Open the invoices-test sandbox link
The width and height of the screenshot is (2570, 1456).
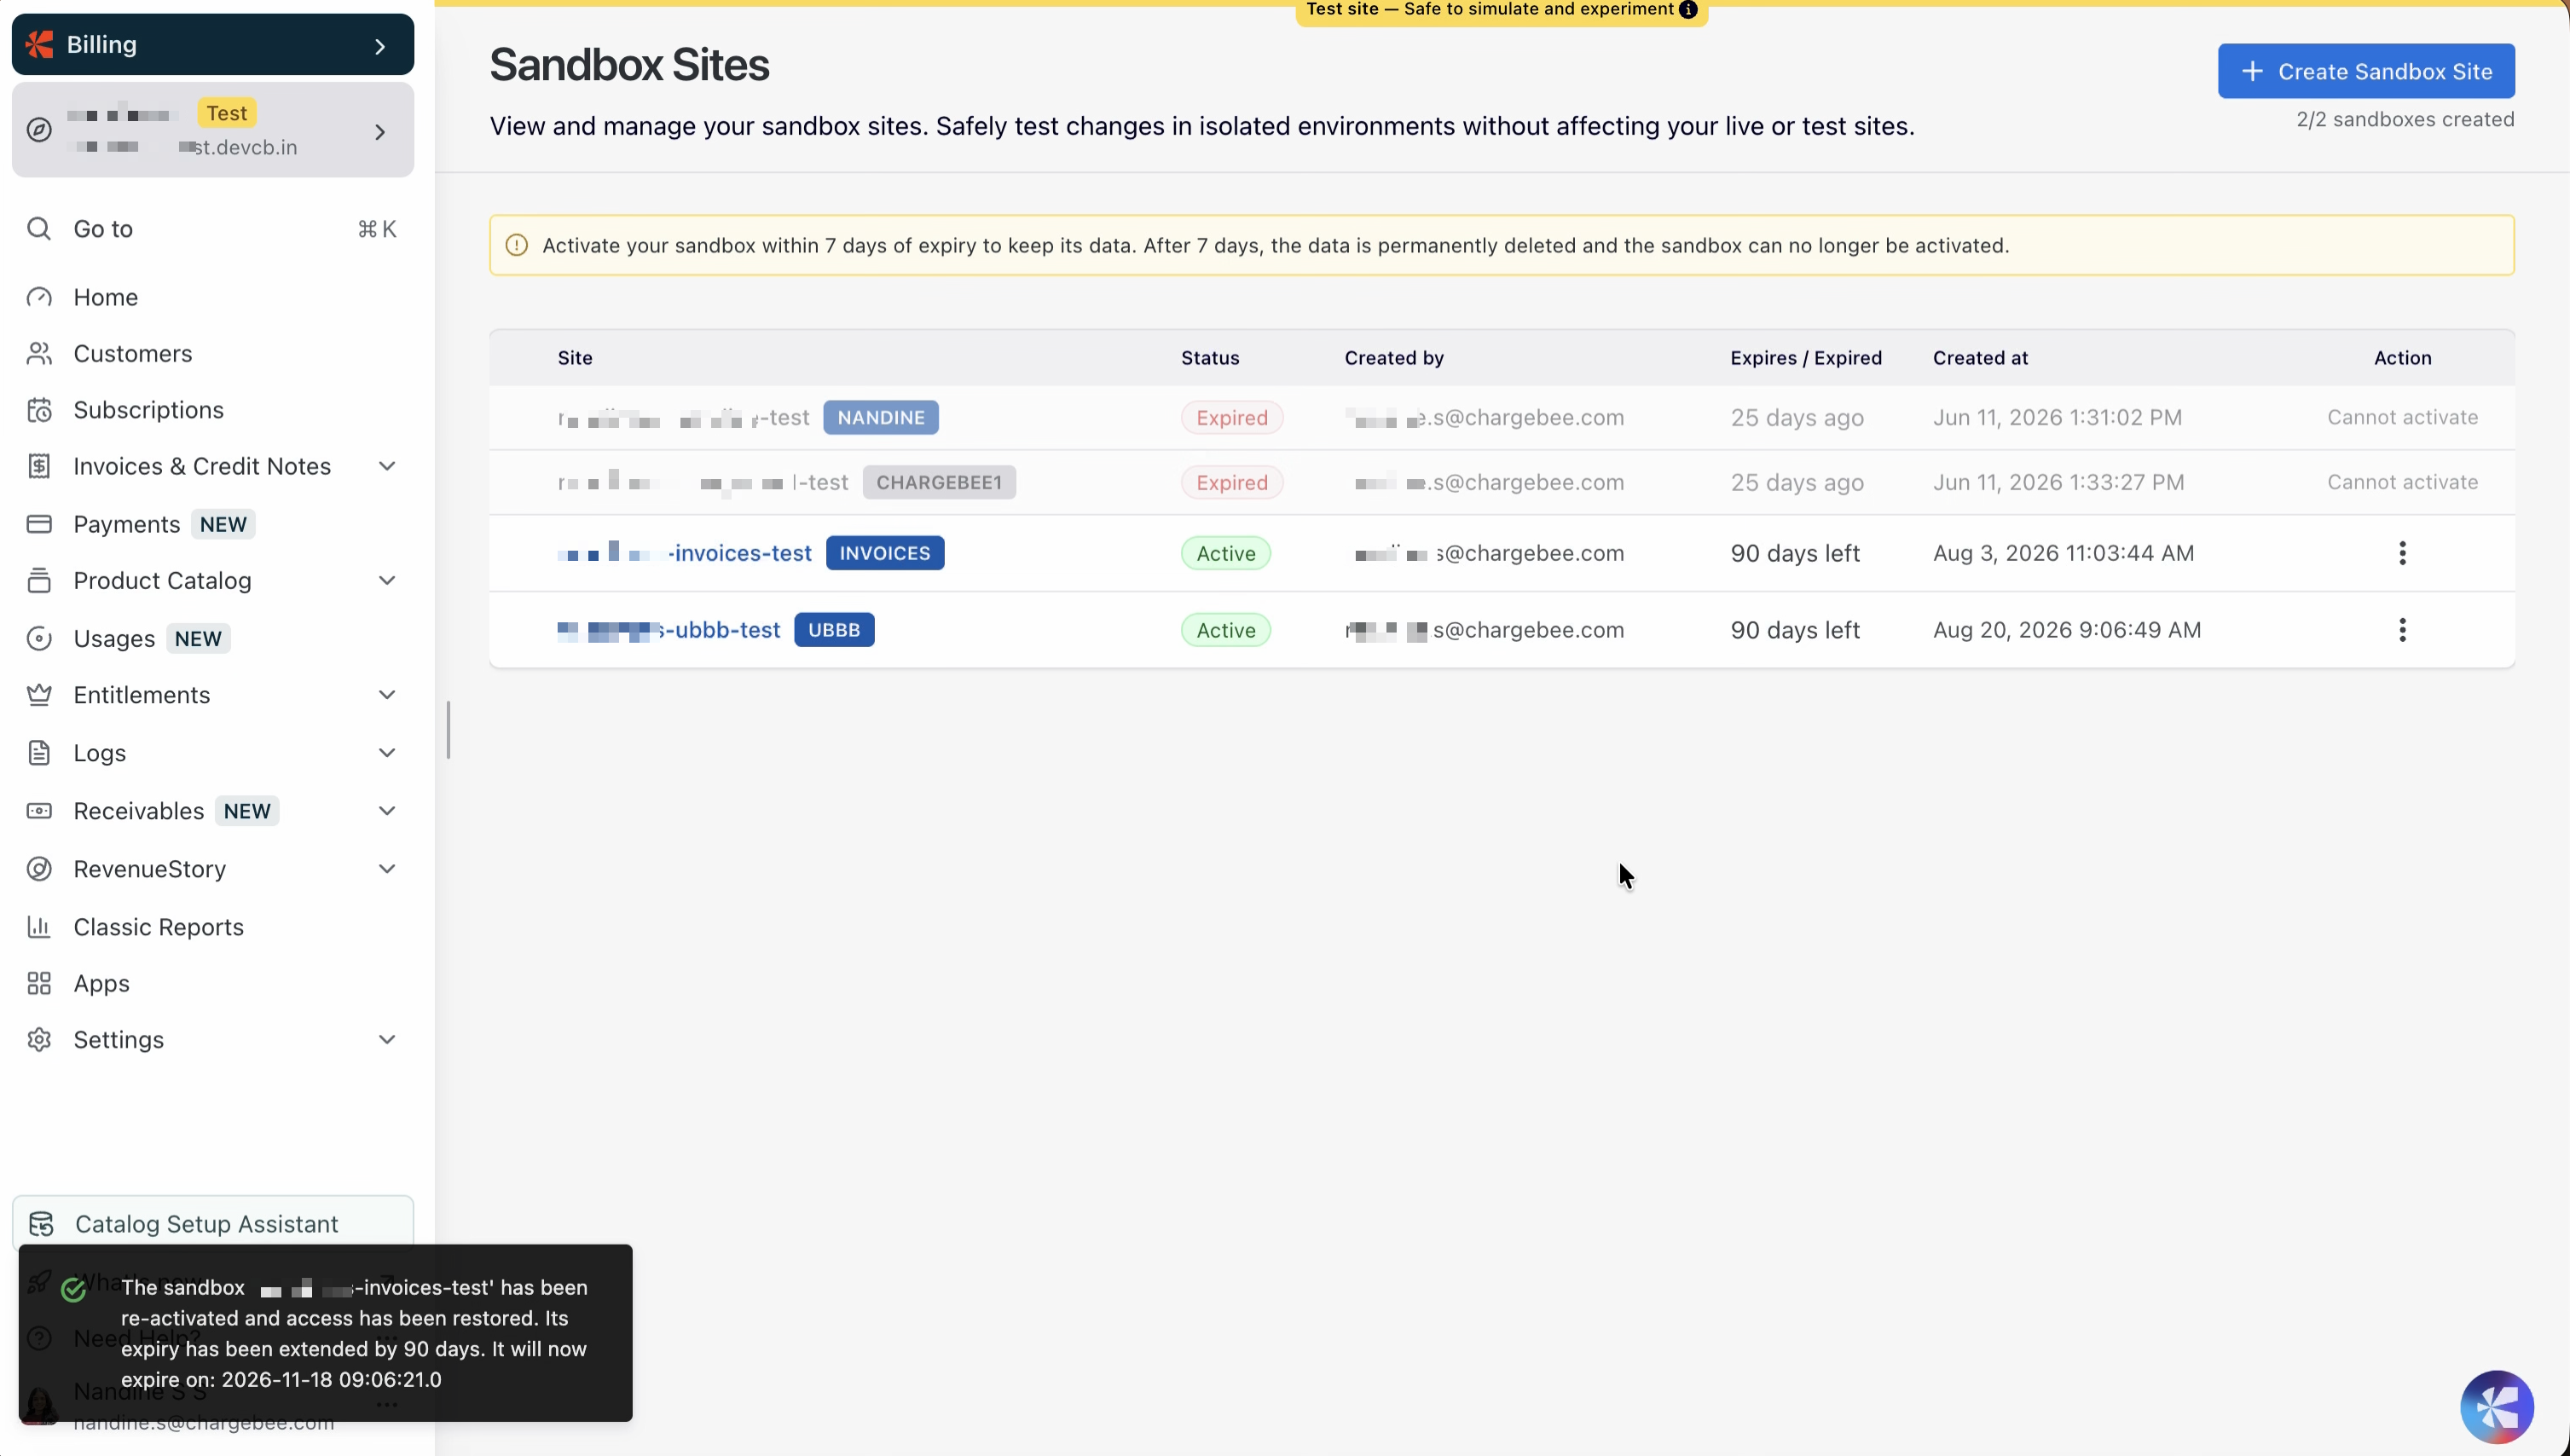pyautogui.click(x=685, y=553)
